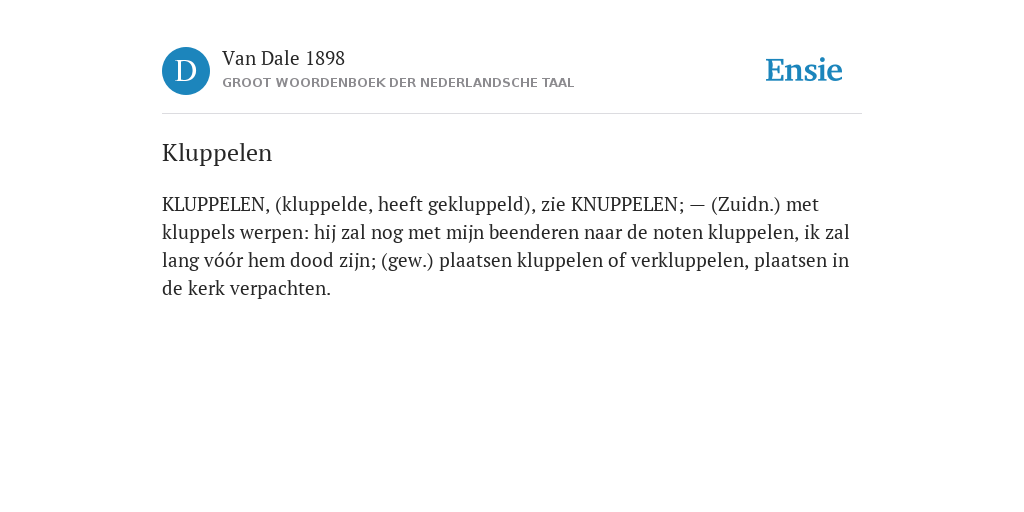Open the Ensie logo link
The image size is (1024, 512).
coord(804,70)
